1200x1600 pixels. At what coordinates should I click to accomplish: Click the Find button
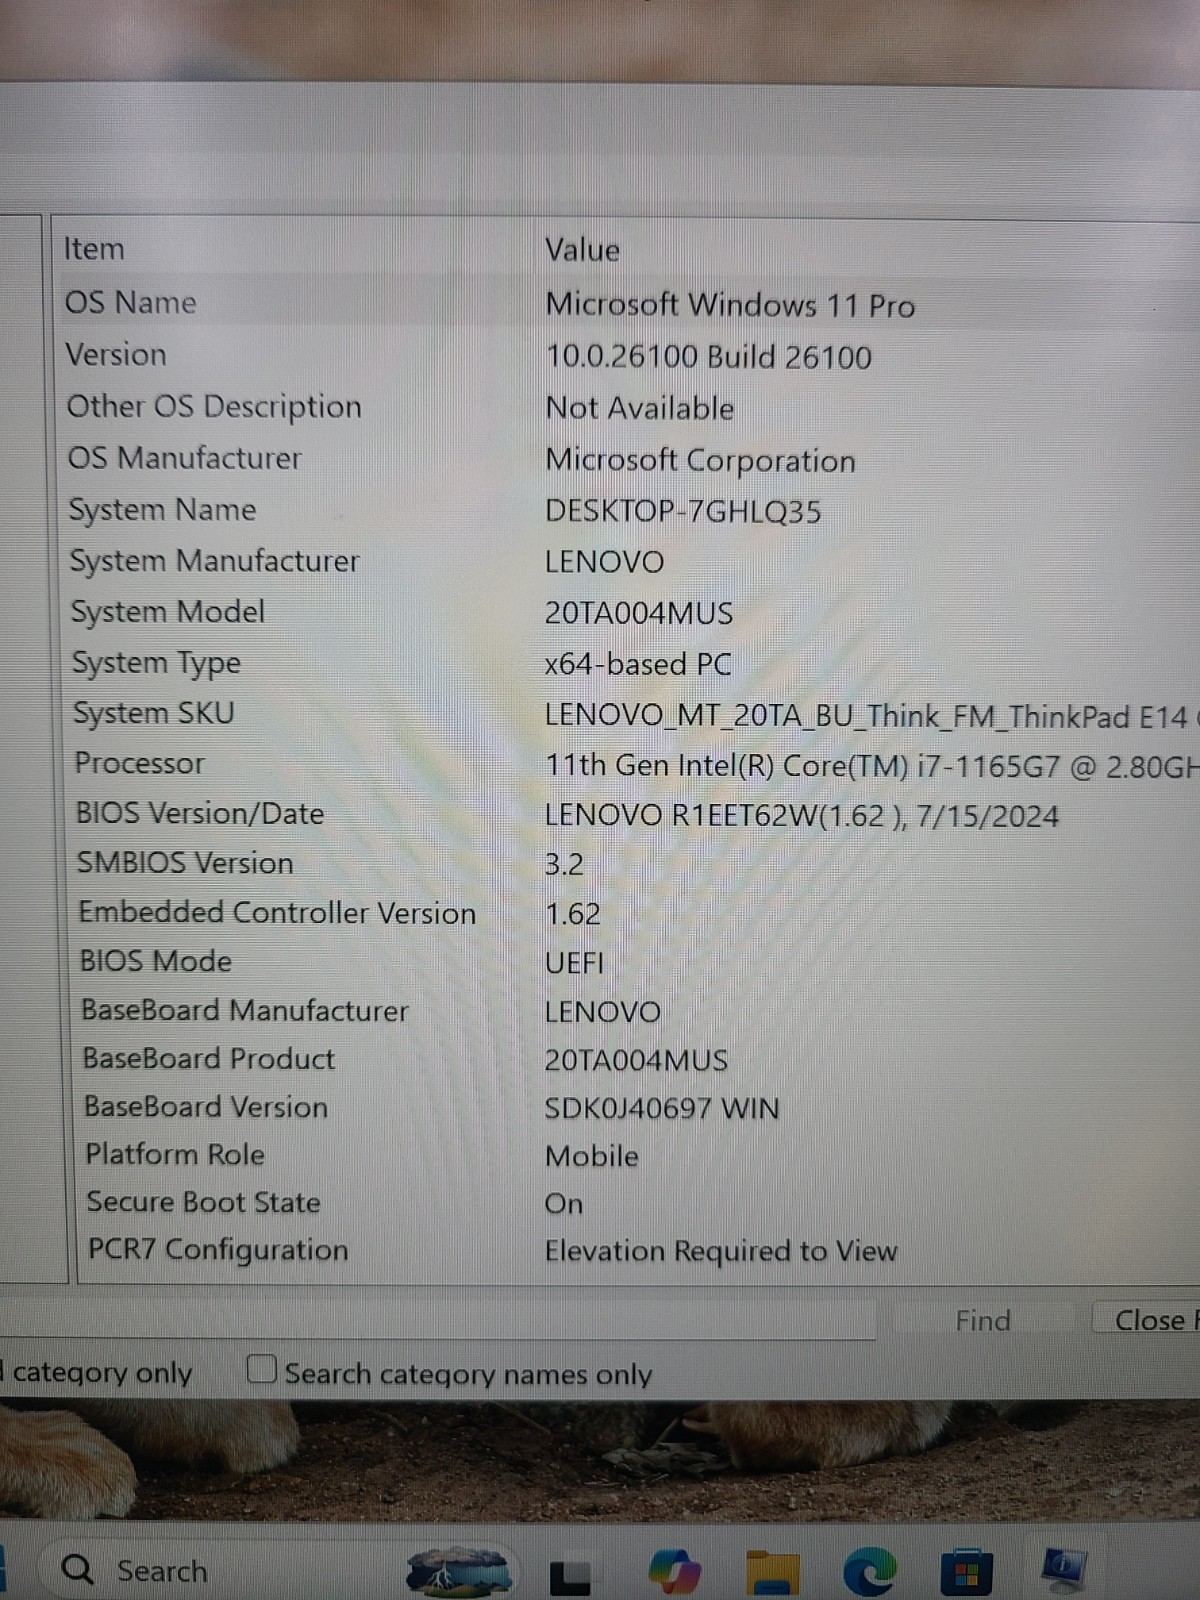point(982,1320)
